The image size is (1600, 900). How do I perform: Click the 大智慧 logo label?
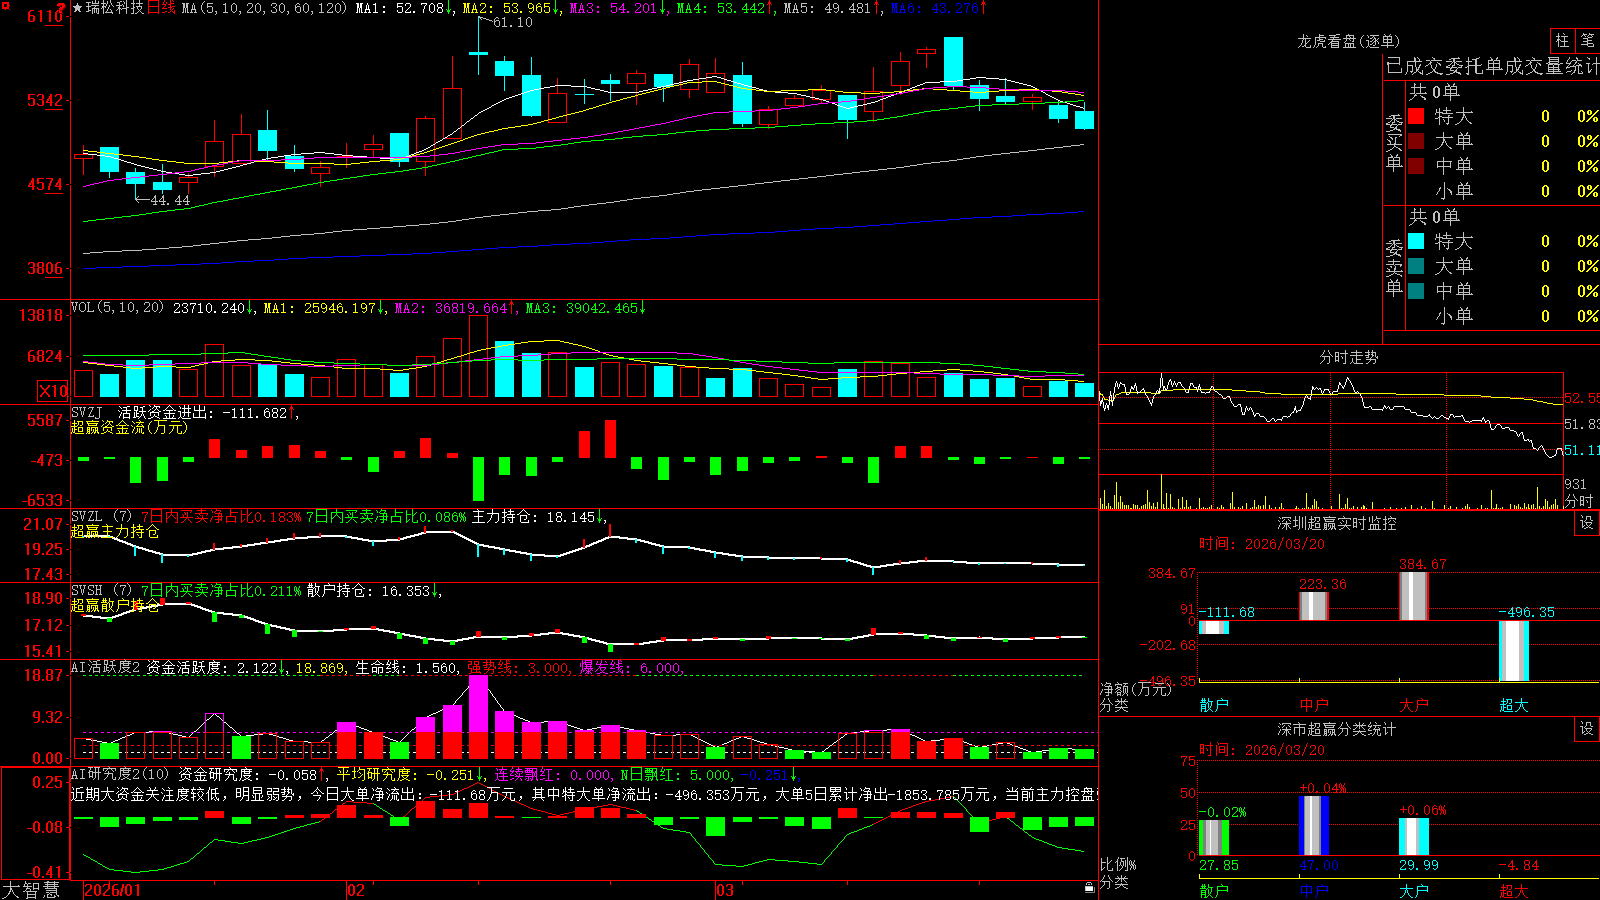coord(31,890)
